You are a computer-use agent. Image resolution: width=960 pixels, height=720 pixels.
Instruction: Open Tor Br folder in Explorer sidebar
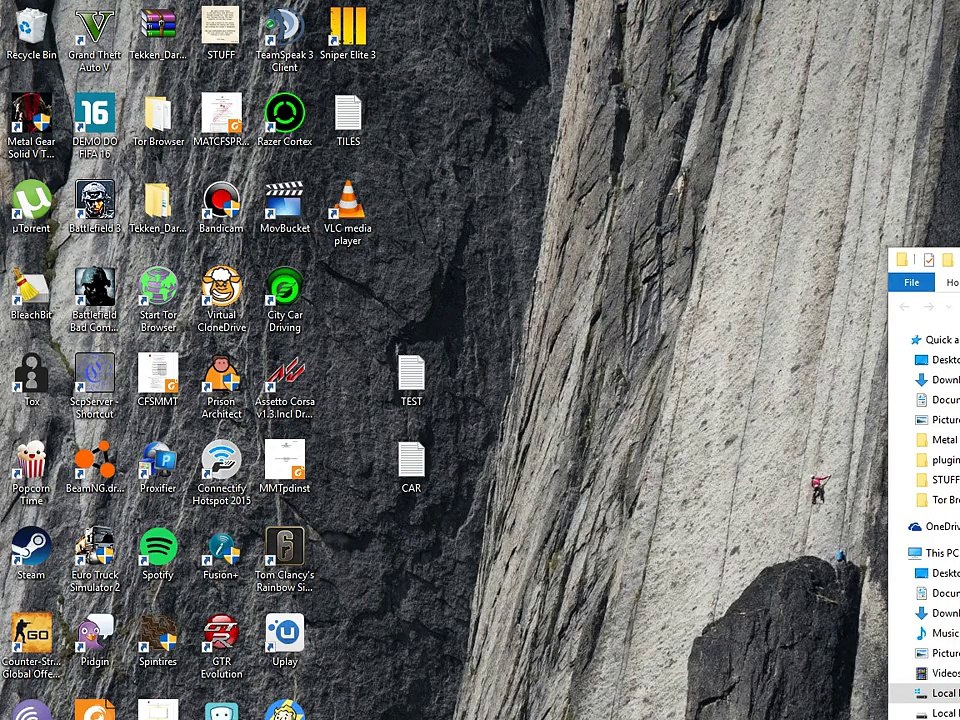click(937, 500)
